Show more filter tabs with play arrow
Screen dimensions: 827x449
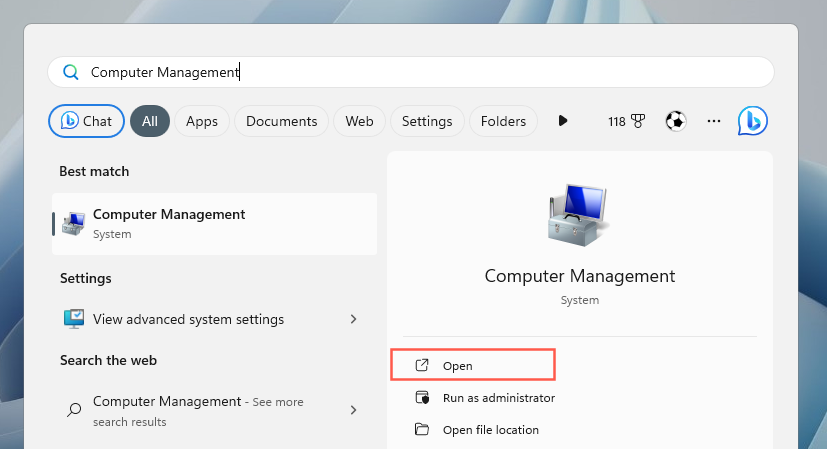pyautogui.click(x=563, y=121)
